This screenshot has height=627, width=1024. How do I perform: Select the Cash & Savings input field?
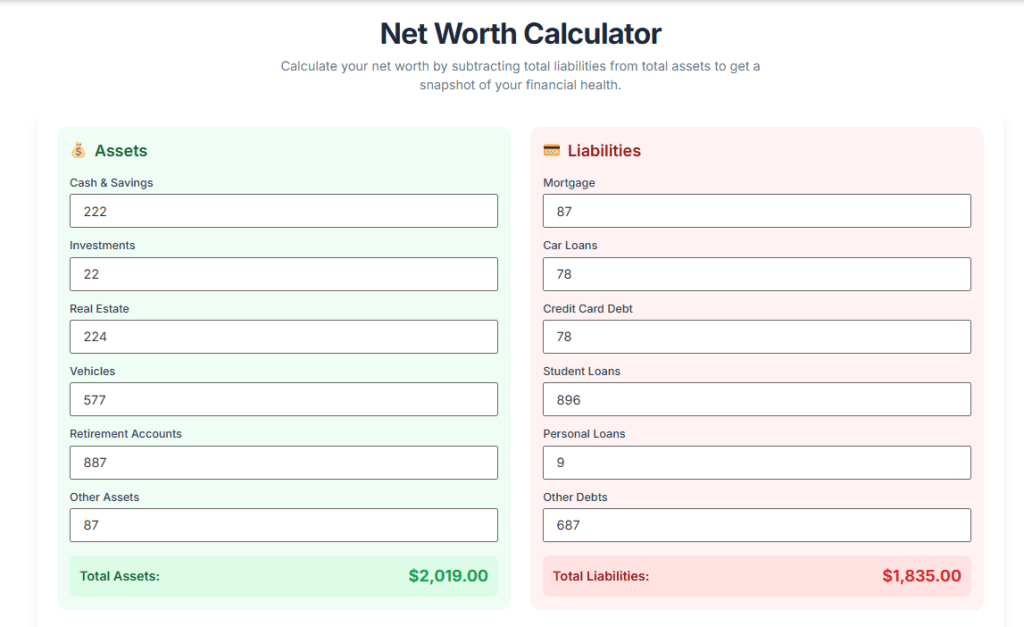click(x=283, y=211)
